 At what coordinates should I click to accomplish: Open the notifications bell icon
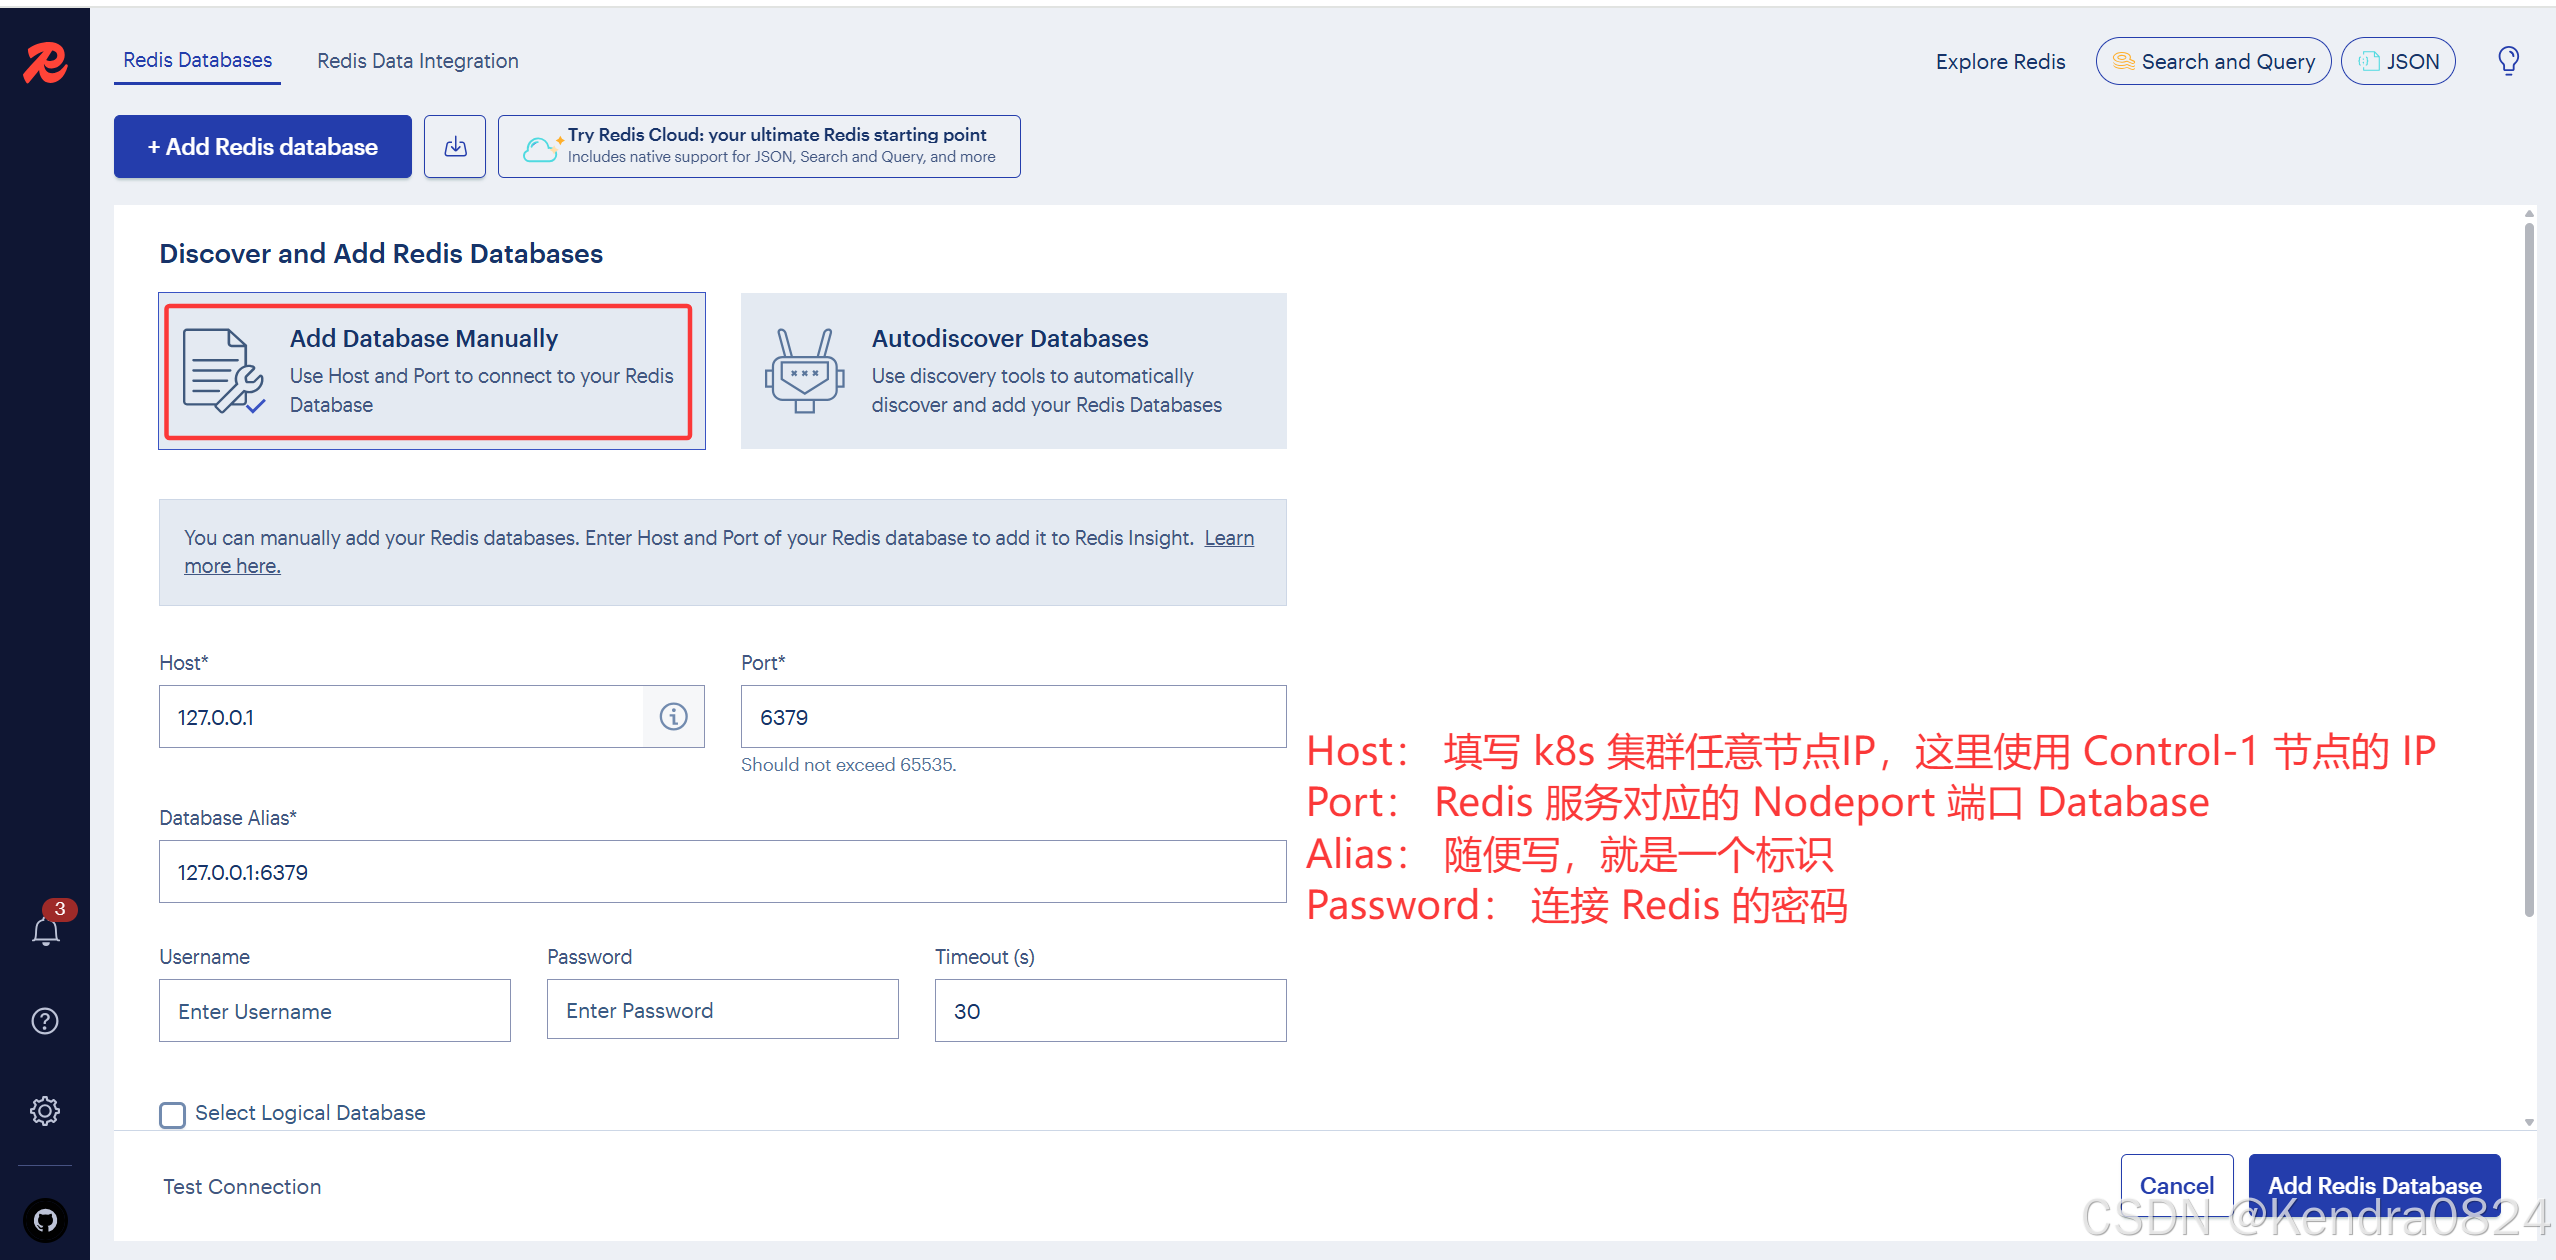click(46, 932)
